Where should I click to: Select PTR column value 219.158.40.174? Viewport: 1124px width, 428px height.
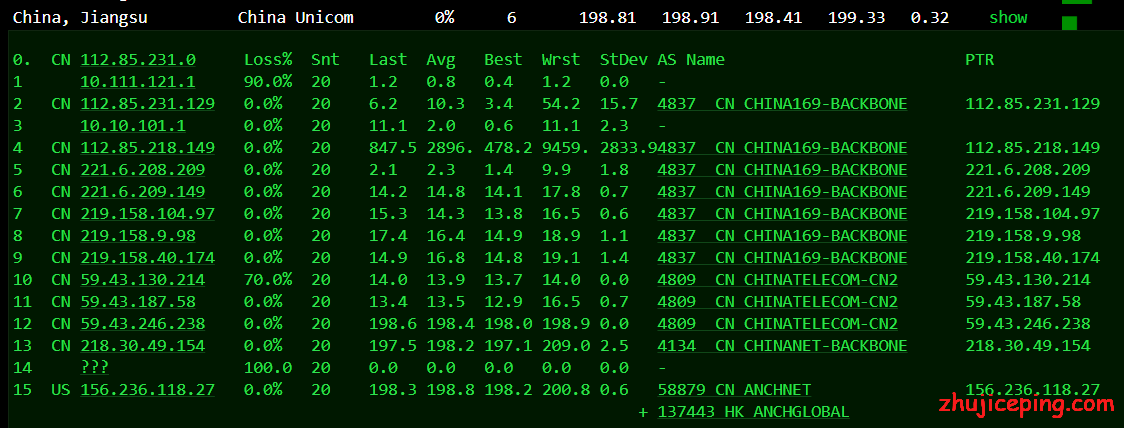(1032, 257)
